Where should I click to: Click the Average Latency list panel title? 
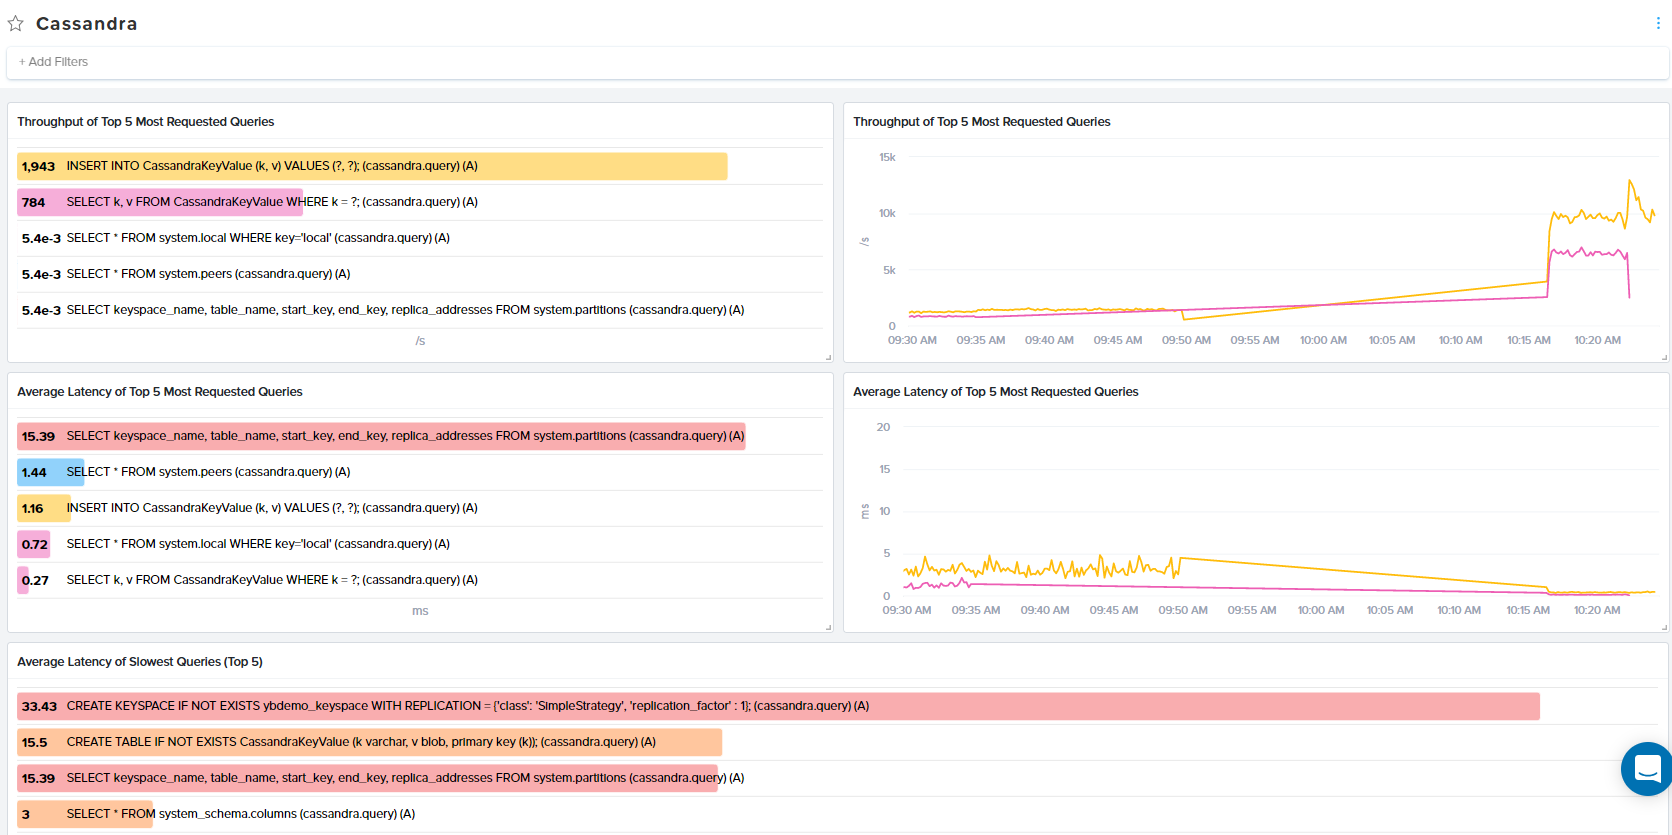[160, 392]
